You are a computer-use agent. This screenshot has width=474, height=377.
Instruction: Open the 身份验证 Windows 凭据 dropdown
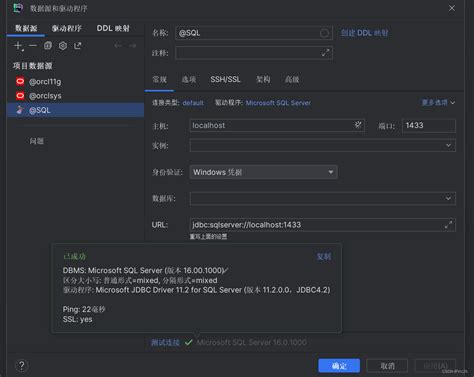coord(263,172)
